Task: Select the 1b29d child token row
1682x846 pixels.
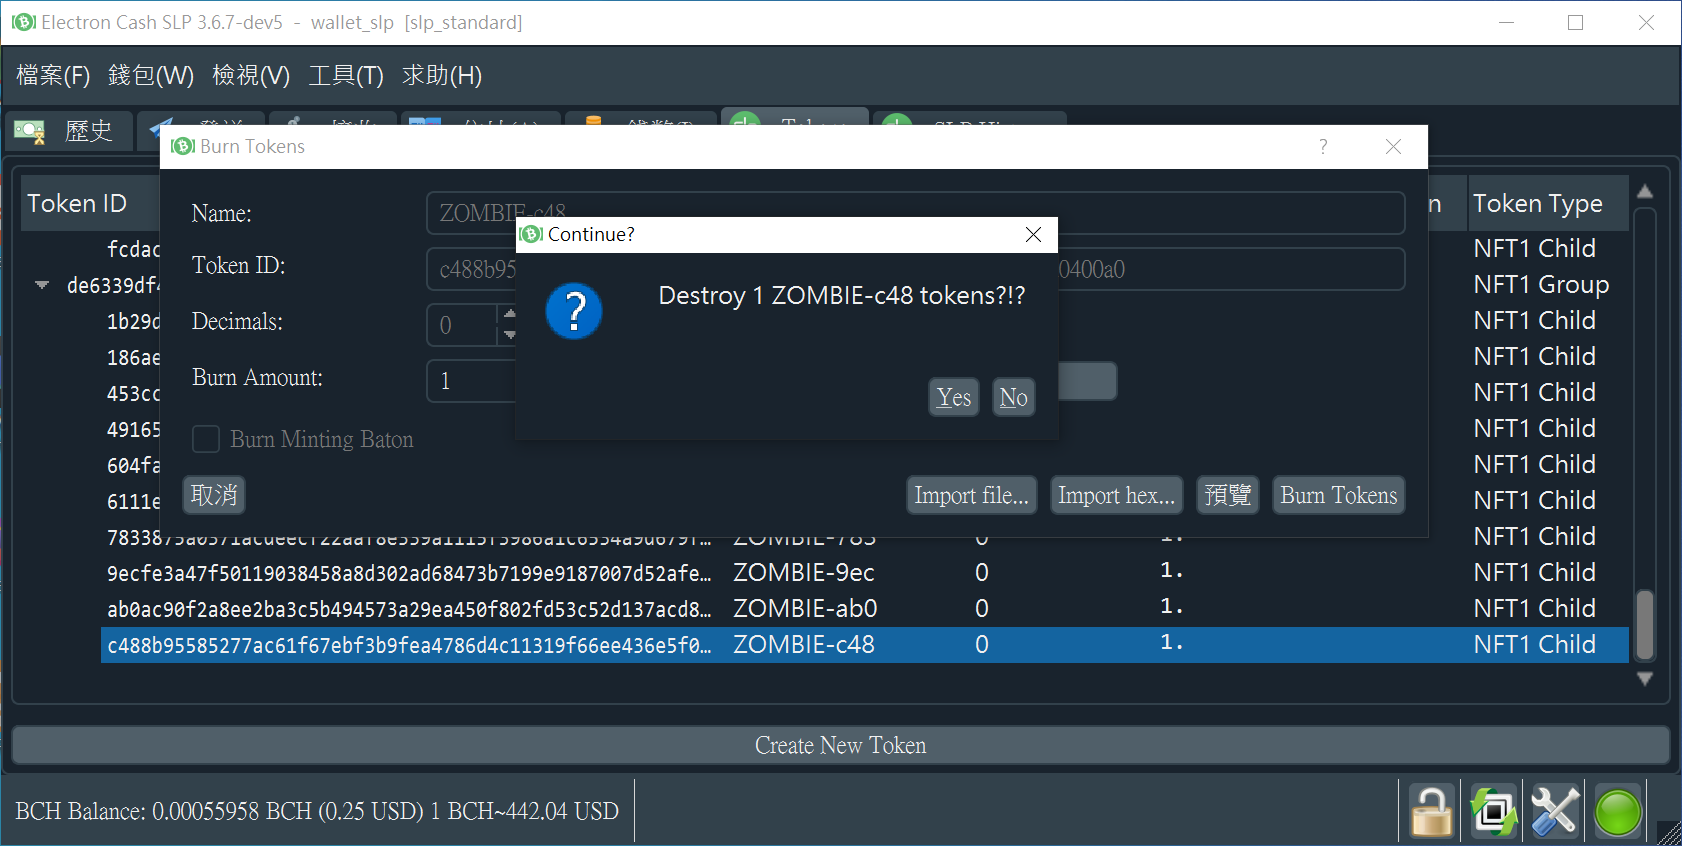Action: tap(133, 321)
